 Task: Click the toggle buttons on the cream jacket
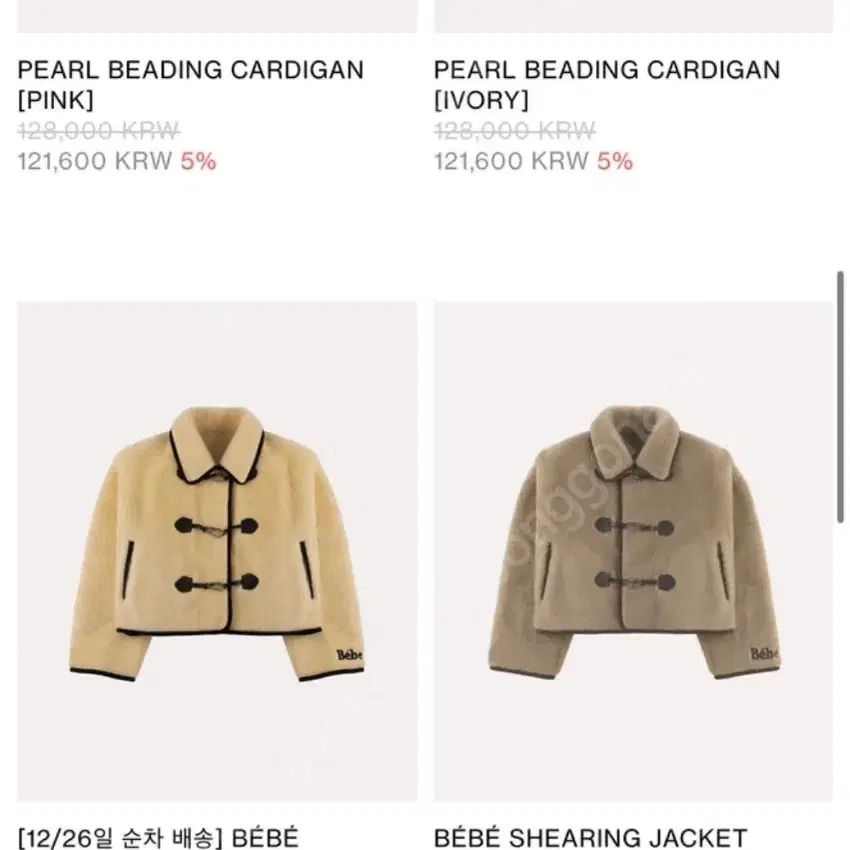[216, 554]
